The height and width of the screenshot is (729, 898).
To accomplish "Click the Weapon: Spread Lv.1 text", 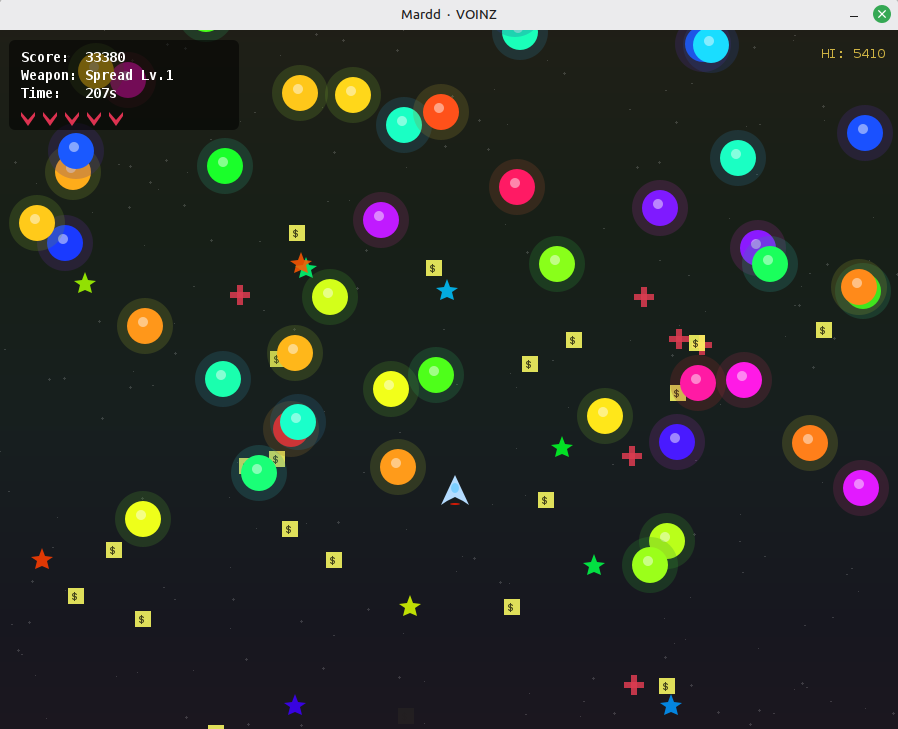I will point(97,75).
